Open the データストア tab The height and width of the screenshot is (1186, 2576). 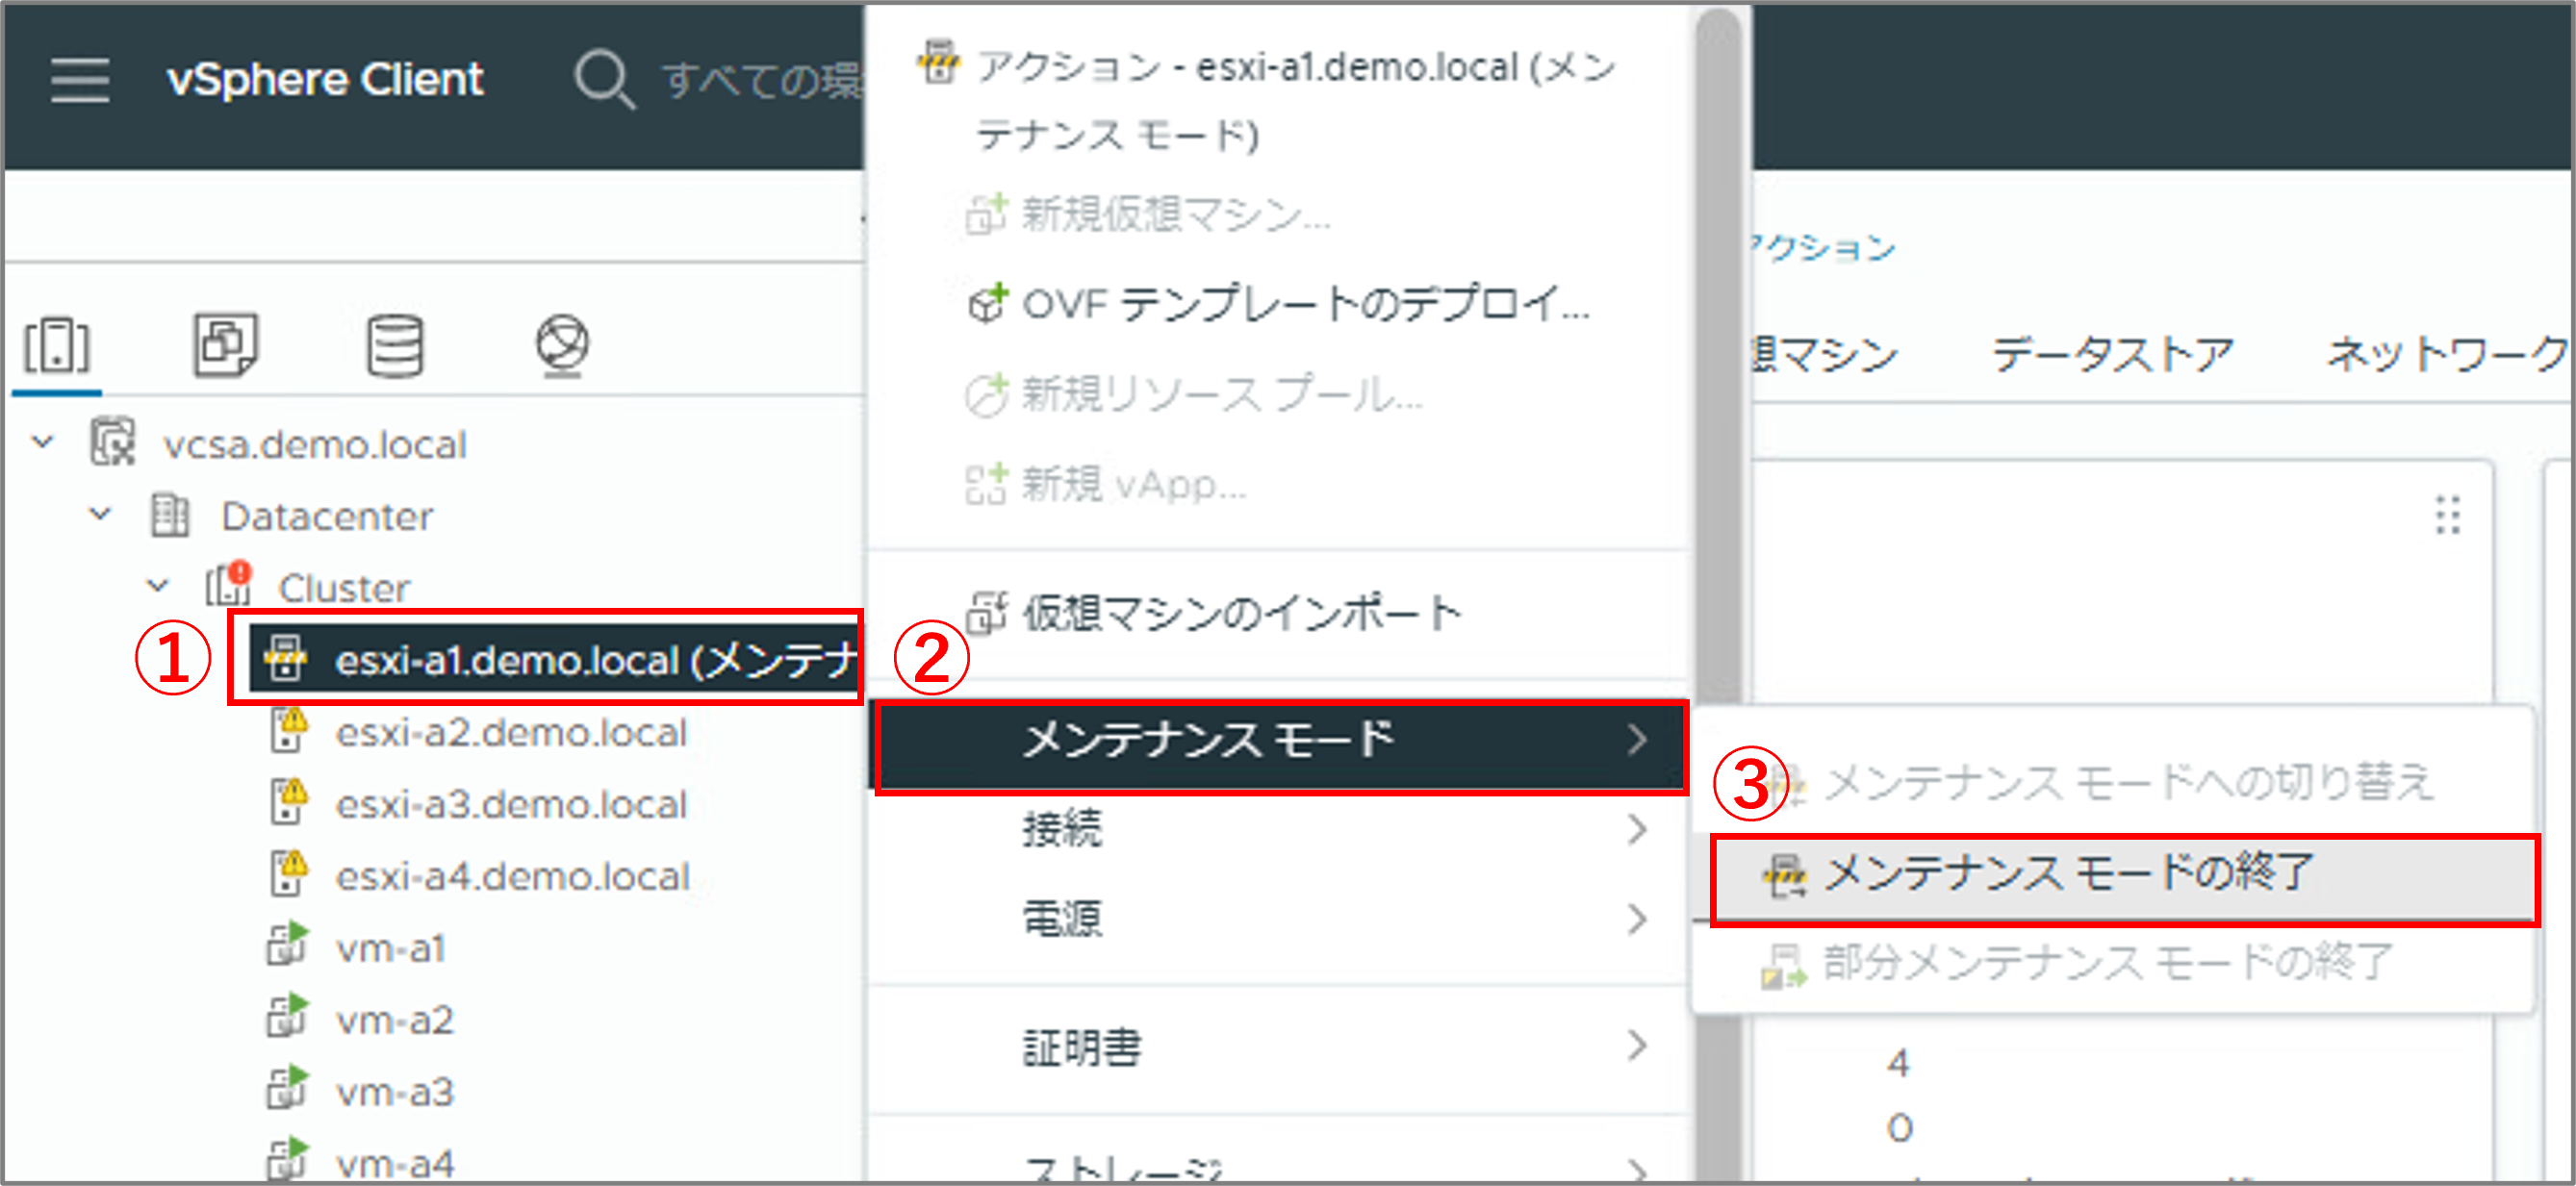tap(2113, 354)
